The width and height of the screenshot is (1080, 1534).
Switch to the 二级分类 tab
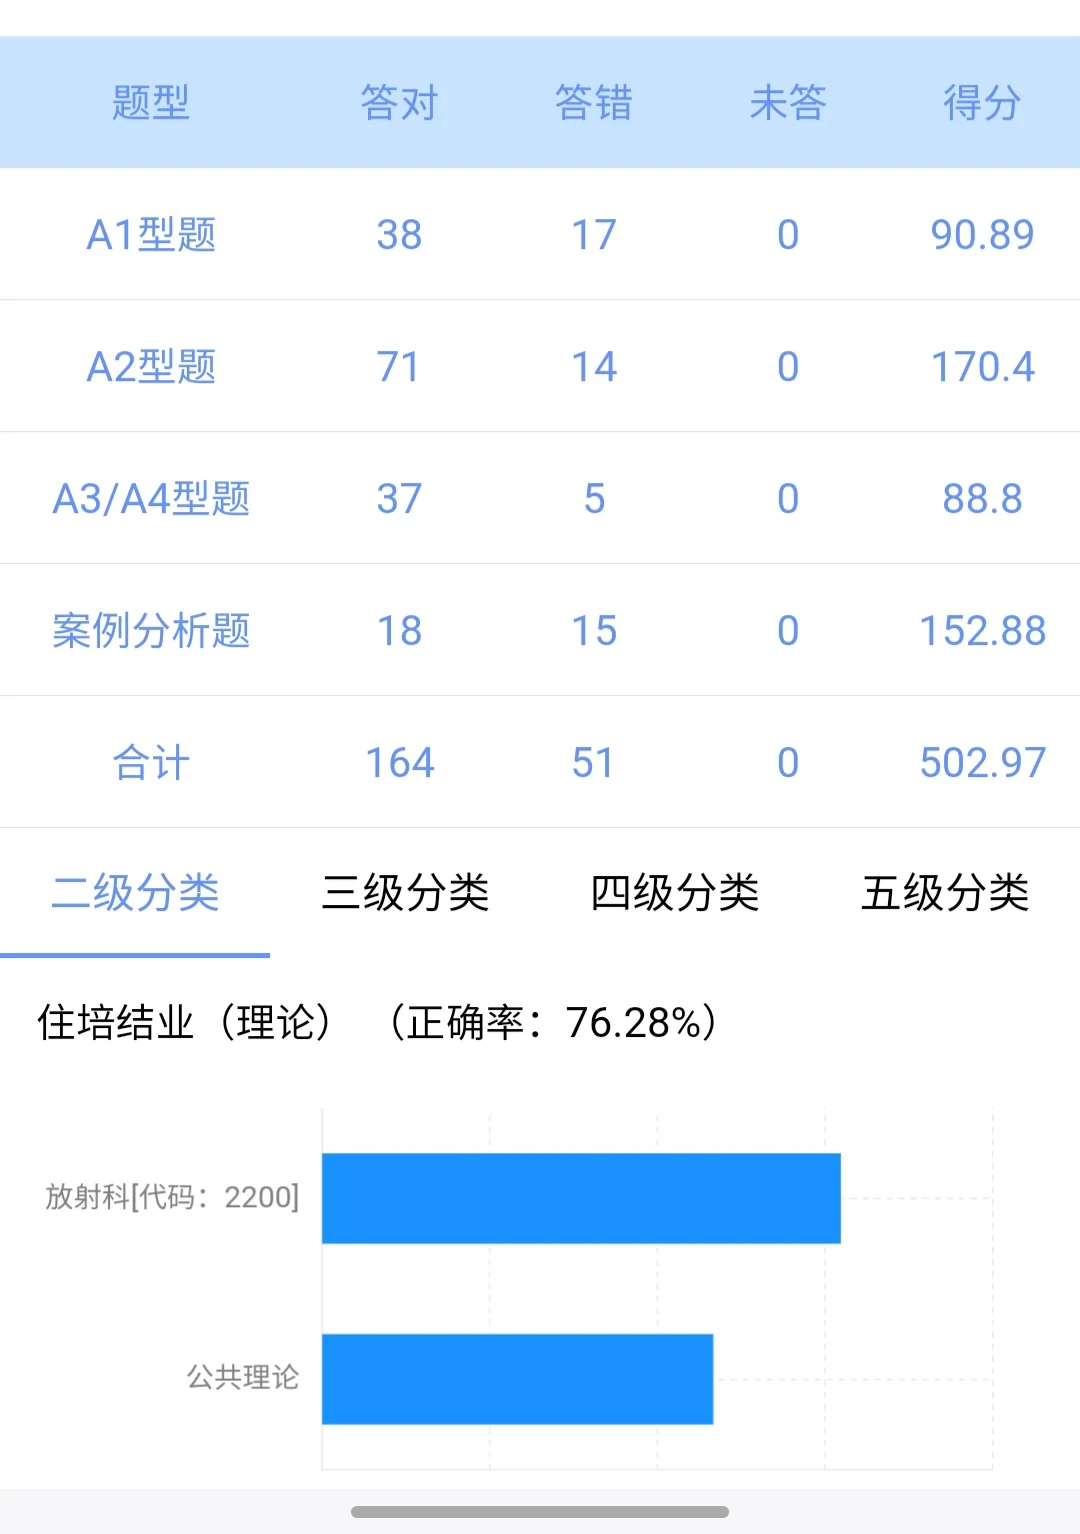[135, 892]
